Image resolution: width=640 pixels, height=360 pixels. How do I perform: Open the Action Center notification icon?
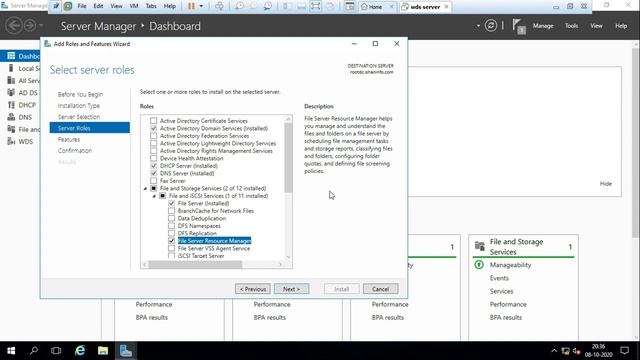(x=624, y=351)
